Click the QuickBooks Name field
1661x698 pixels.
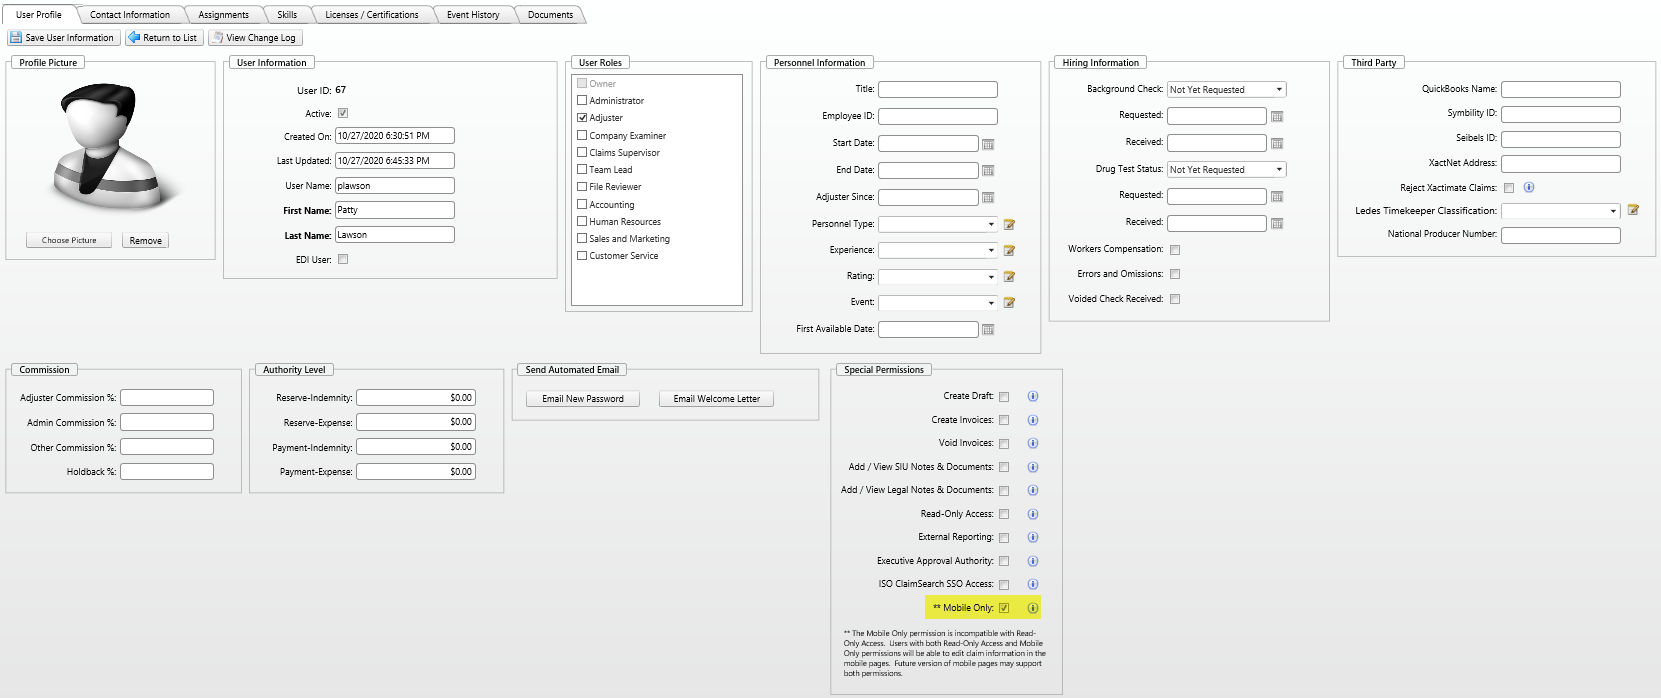pyautogui.click(x=1561, y=89)
